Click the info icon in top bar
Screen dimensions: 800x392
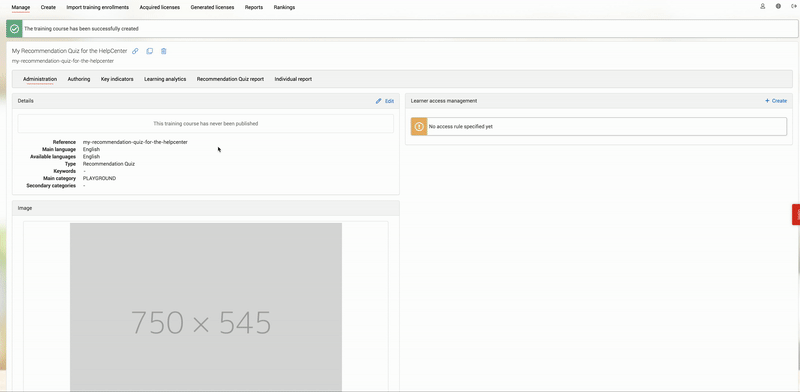click(778, 7)
